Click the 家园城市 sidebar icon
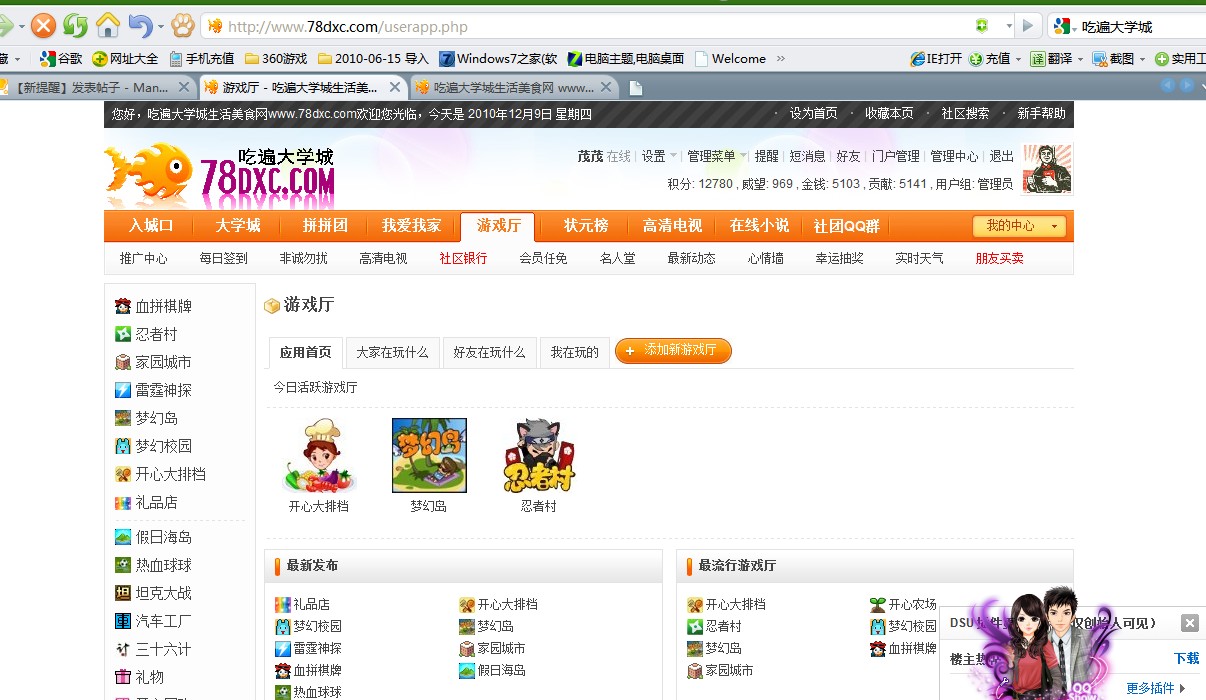Viewport: 1206px width, 700px height. coord(123,362)
